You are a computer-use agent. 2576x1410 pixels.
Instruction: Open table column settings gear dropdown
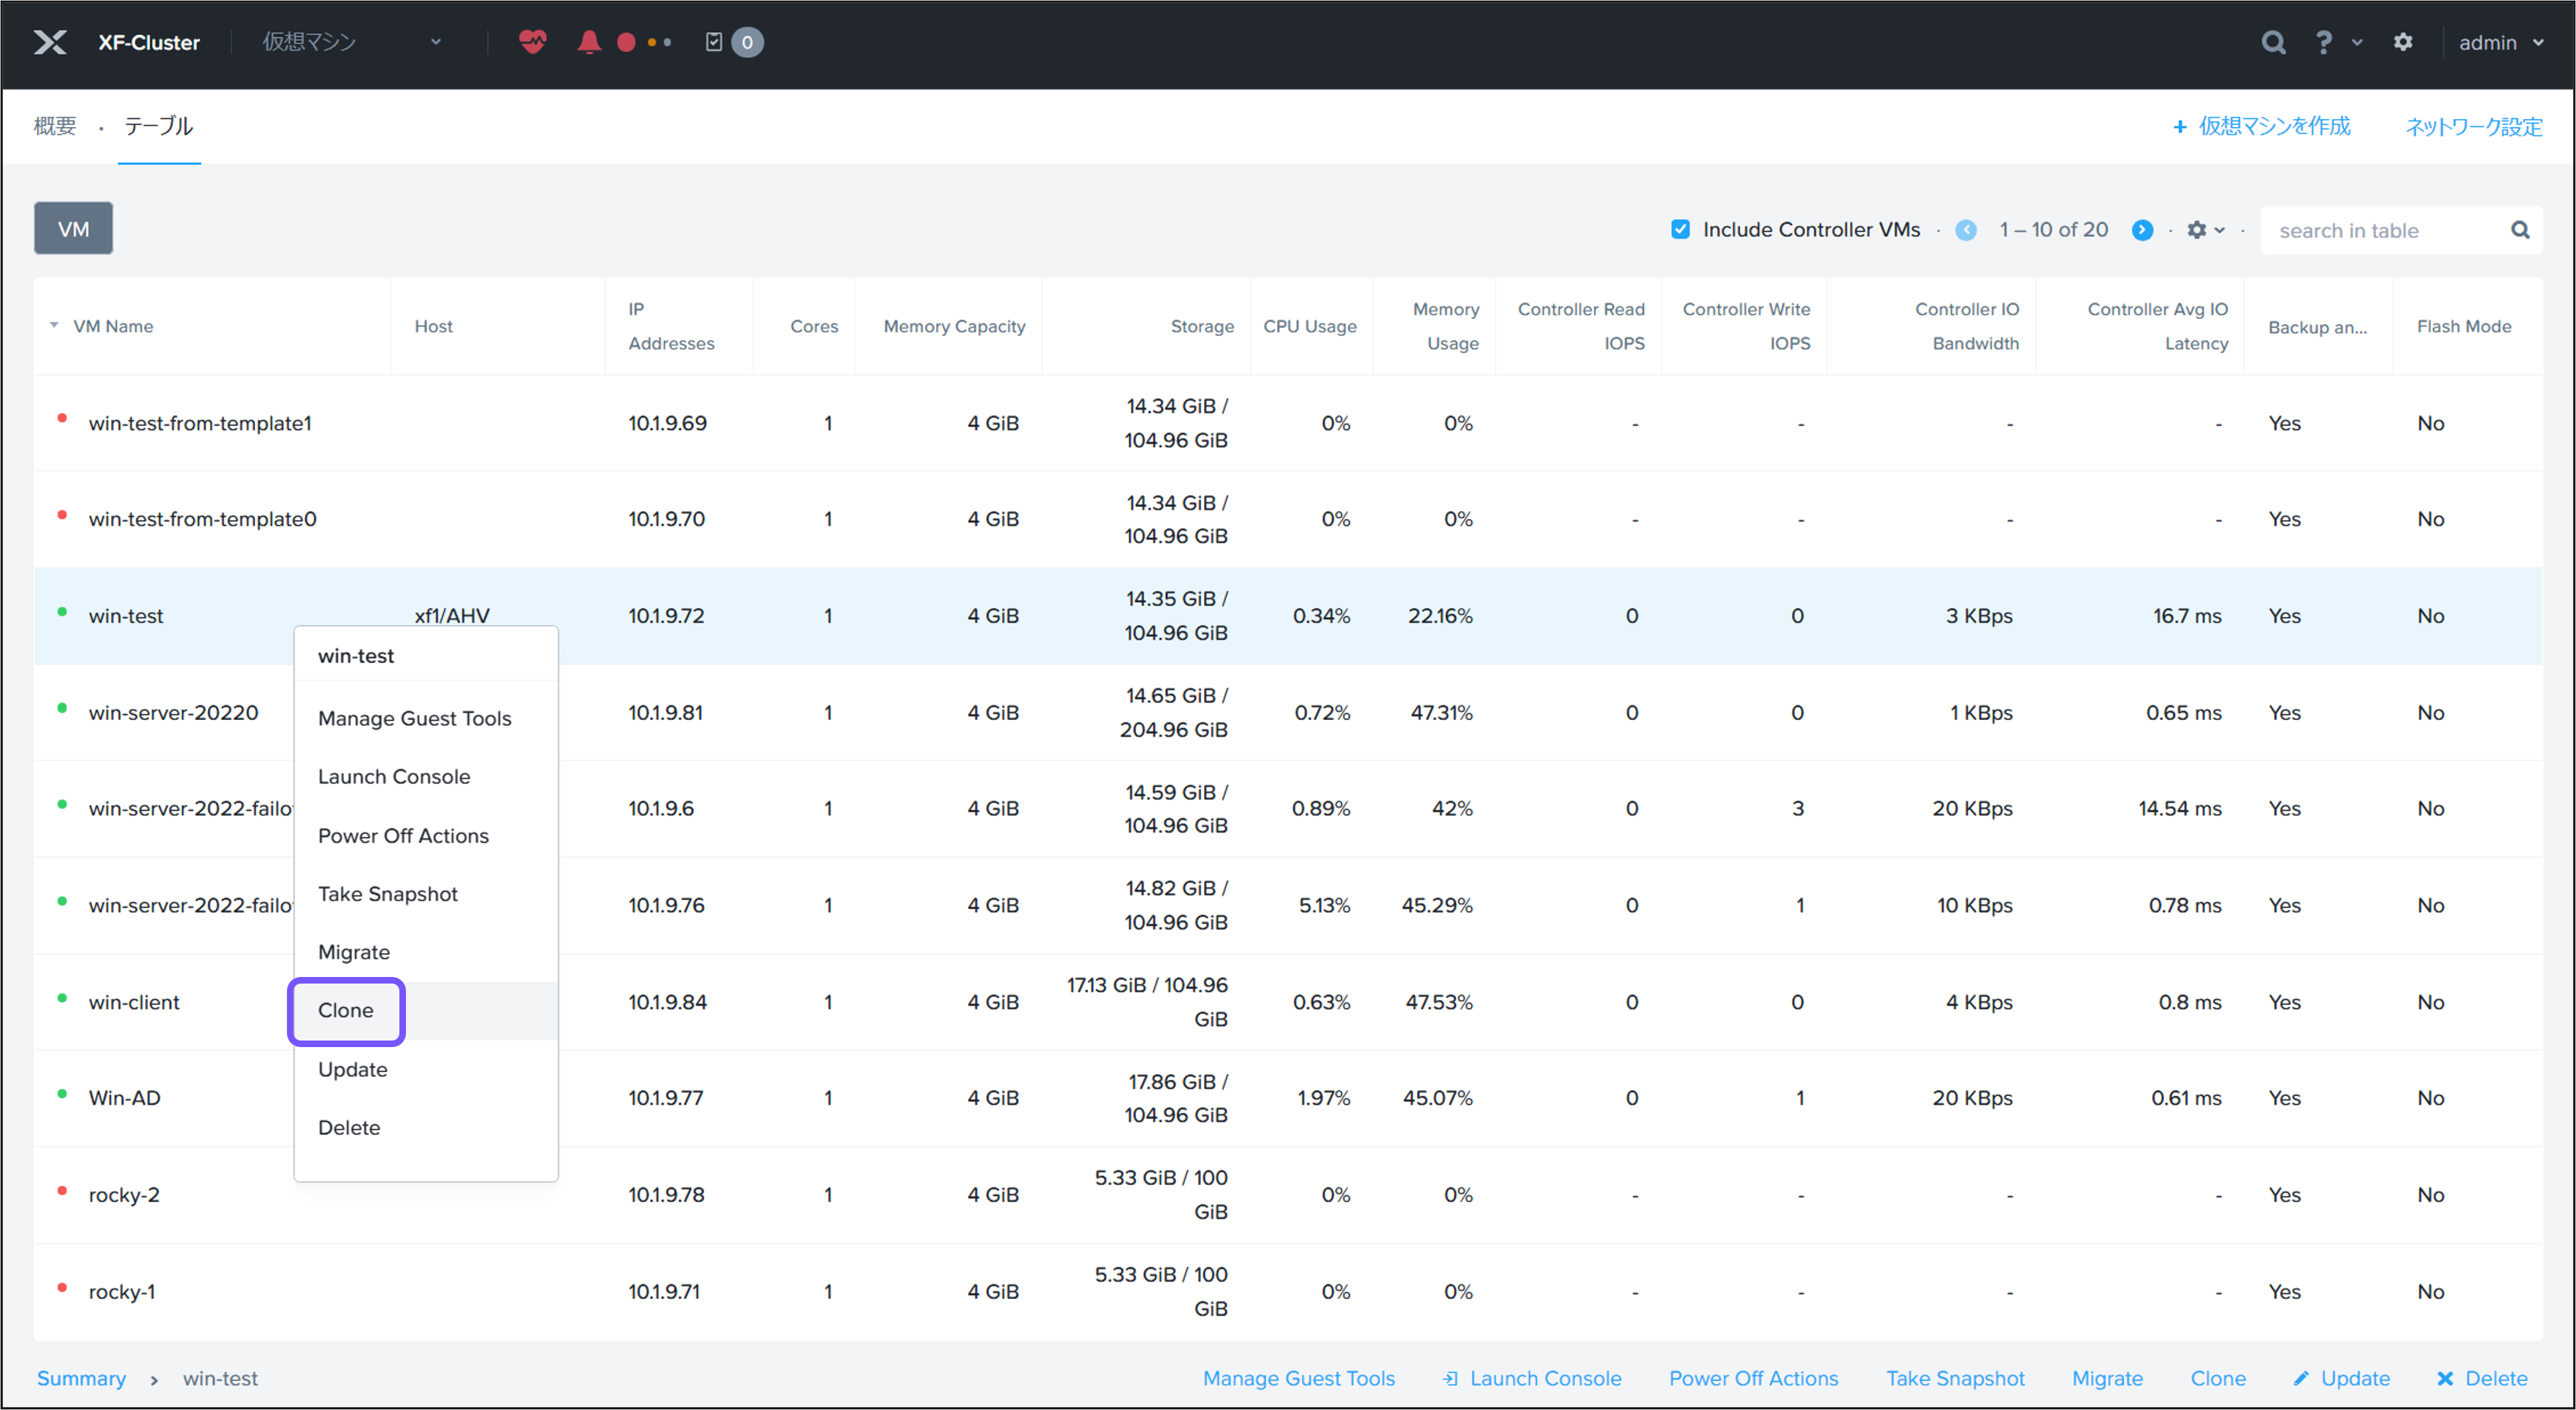click(2205, 230)
